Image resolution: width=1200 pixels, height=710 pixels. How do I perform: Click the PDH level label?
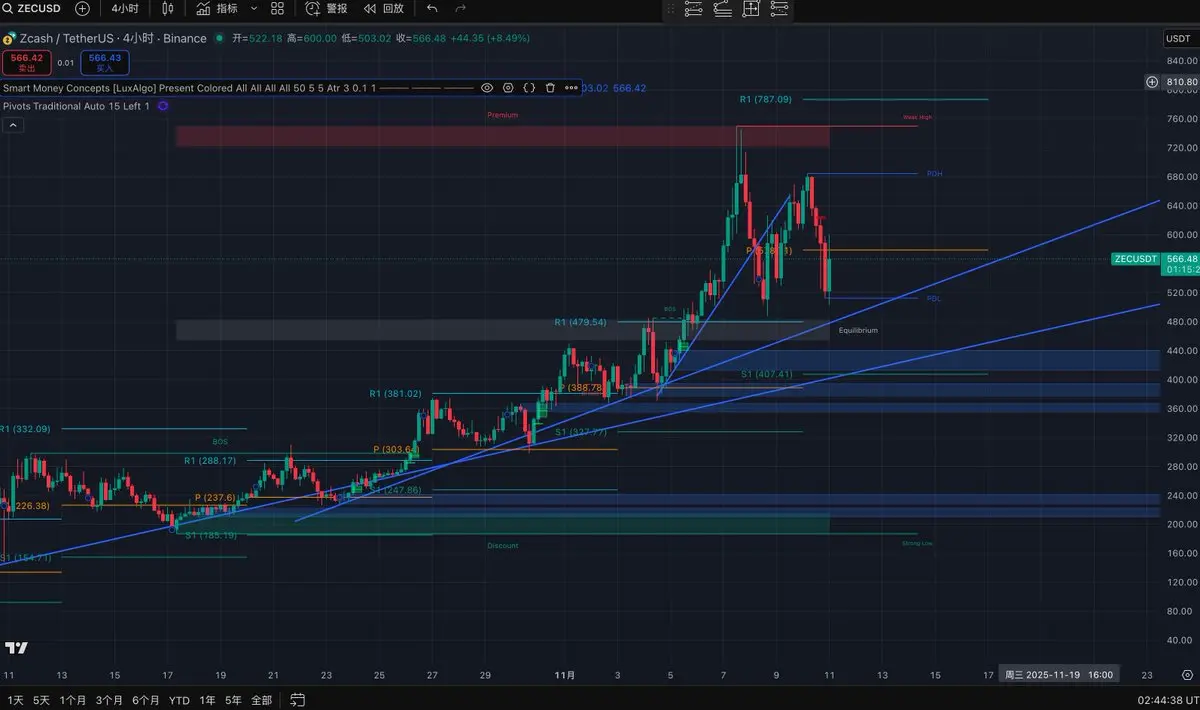tap(934, 174)
